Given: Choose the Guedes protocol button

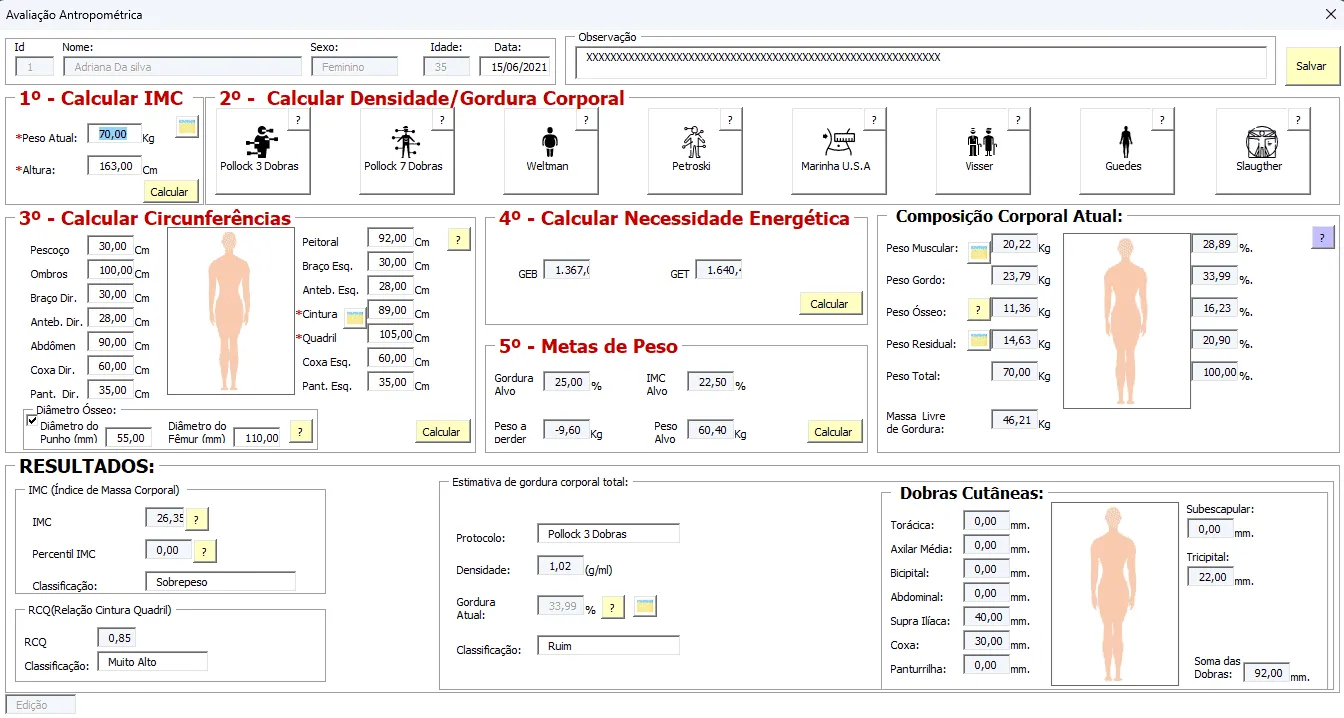Looking at the screenshot, I should 1127,151.
